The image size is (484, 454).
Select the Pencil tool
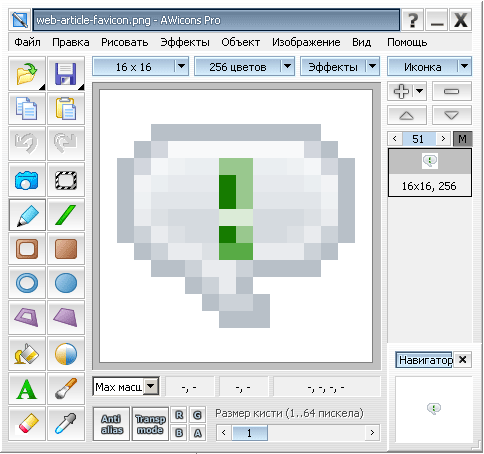[27, 215]
